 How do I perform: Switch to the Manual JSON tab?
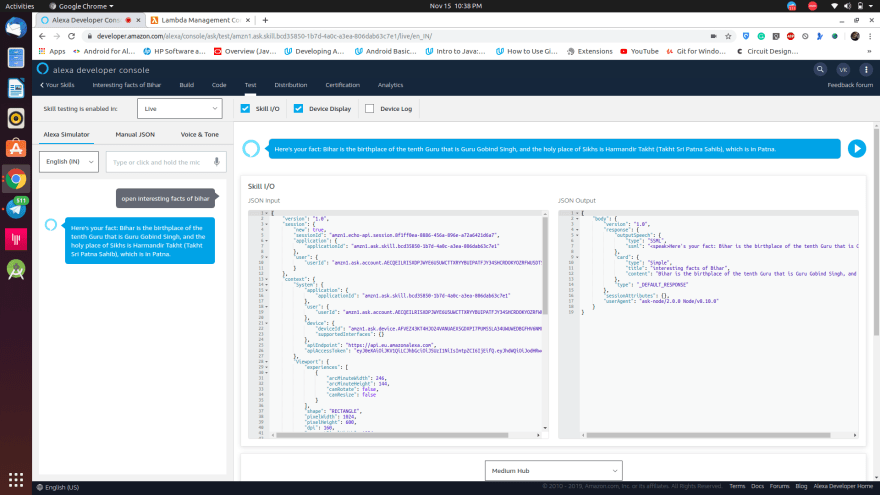pos(135,134)
